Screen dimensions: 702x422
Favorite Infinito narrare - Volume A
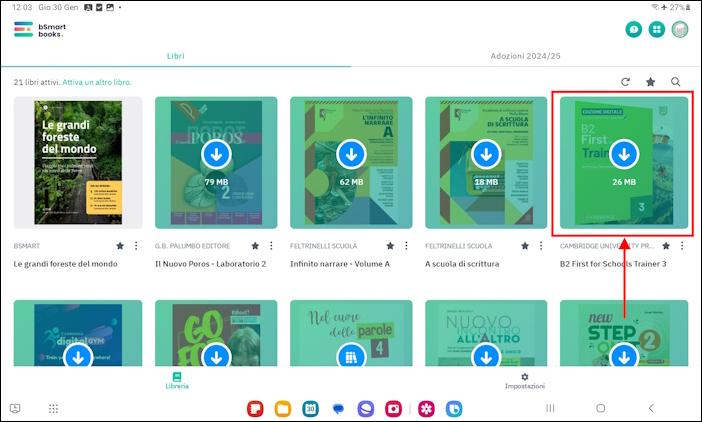(390, 246)
